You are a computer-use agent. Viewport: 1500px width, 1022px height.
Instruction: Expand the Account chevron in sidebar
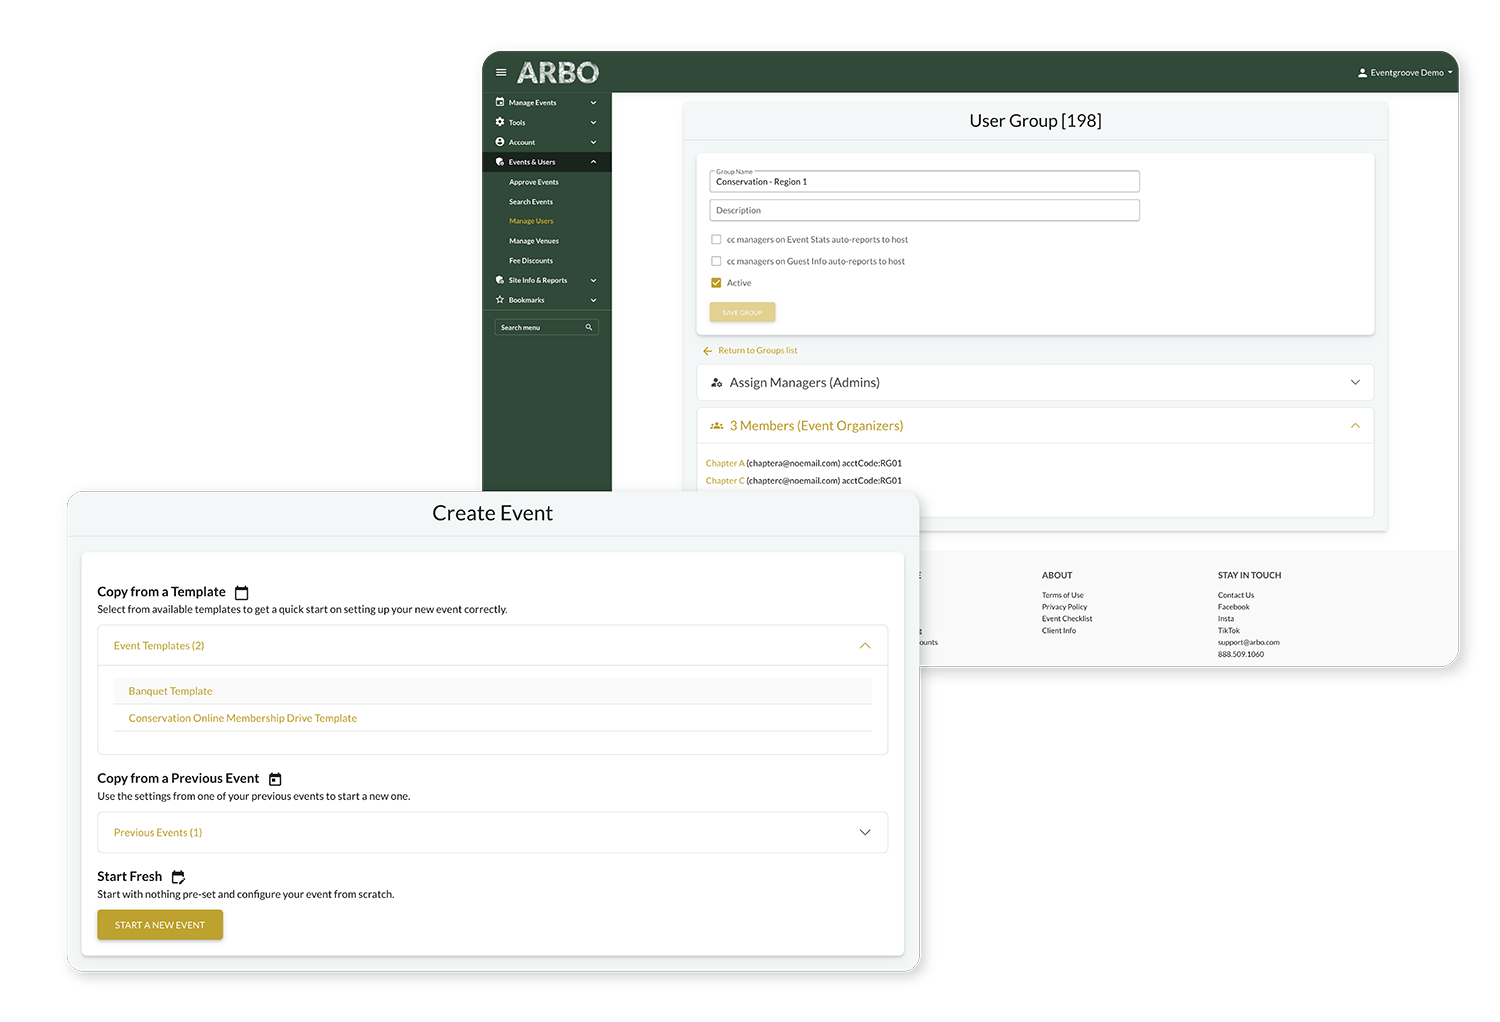point(593,142)
